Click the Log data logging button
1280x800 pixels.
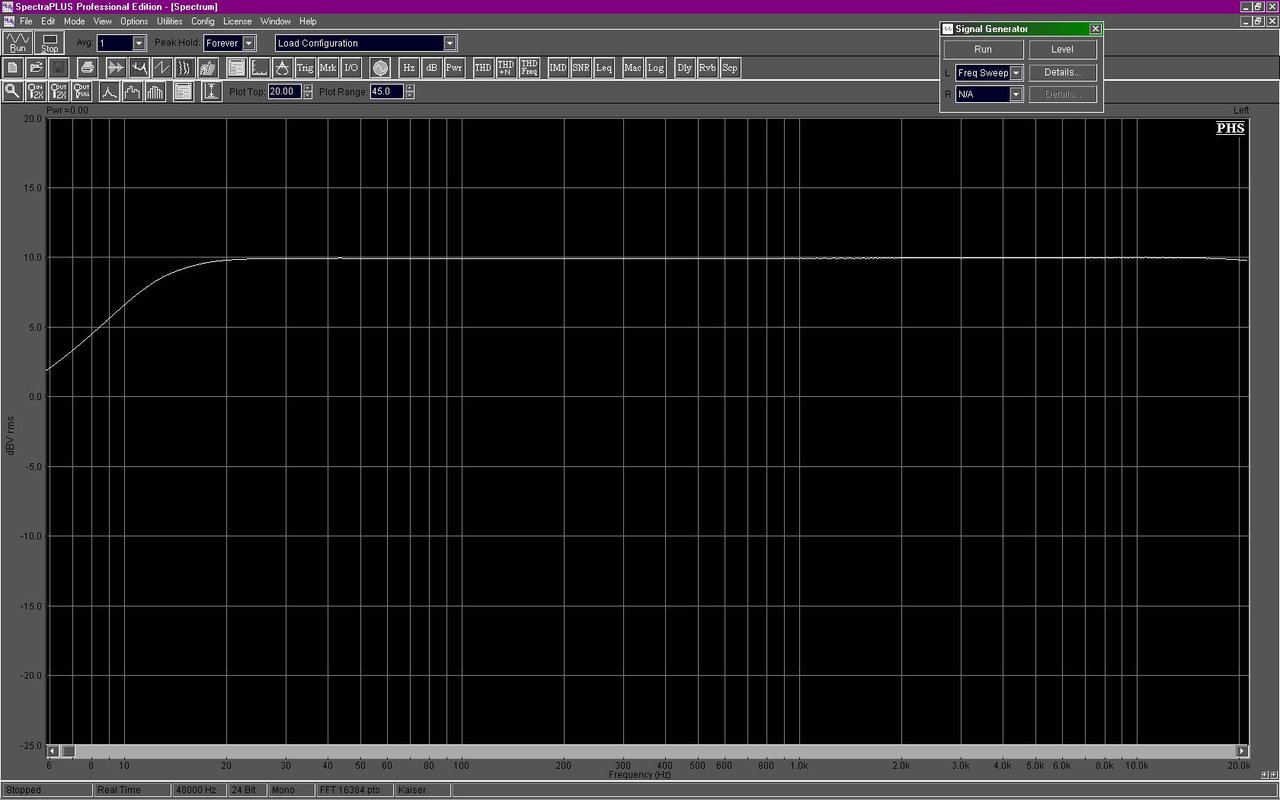[x=656, y=68]
